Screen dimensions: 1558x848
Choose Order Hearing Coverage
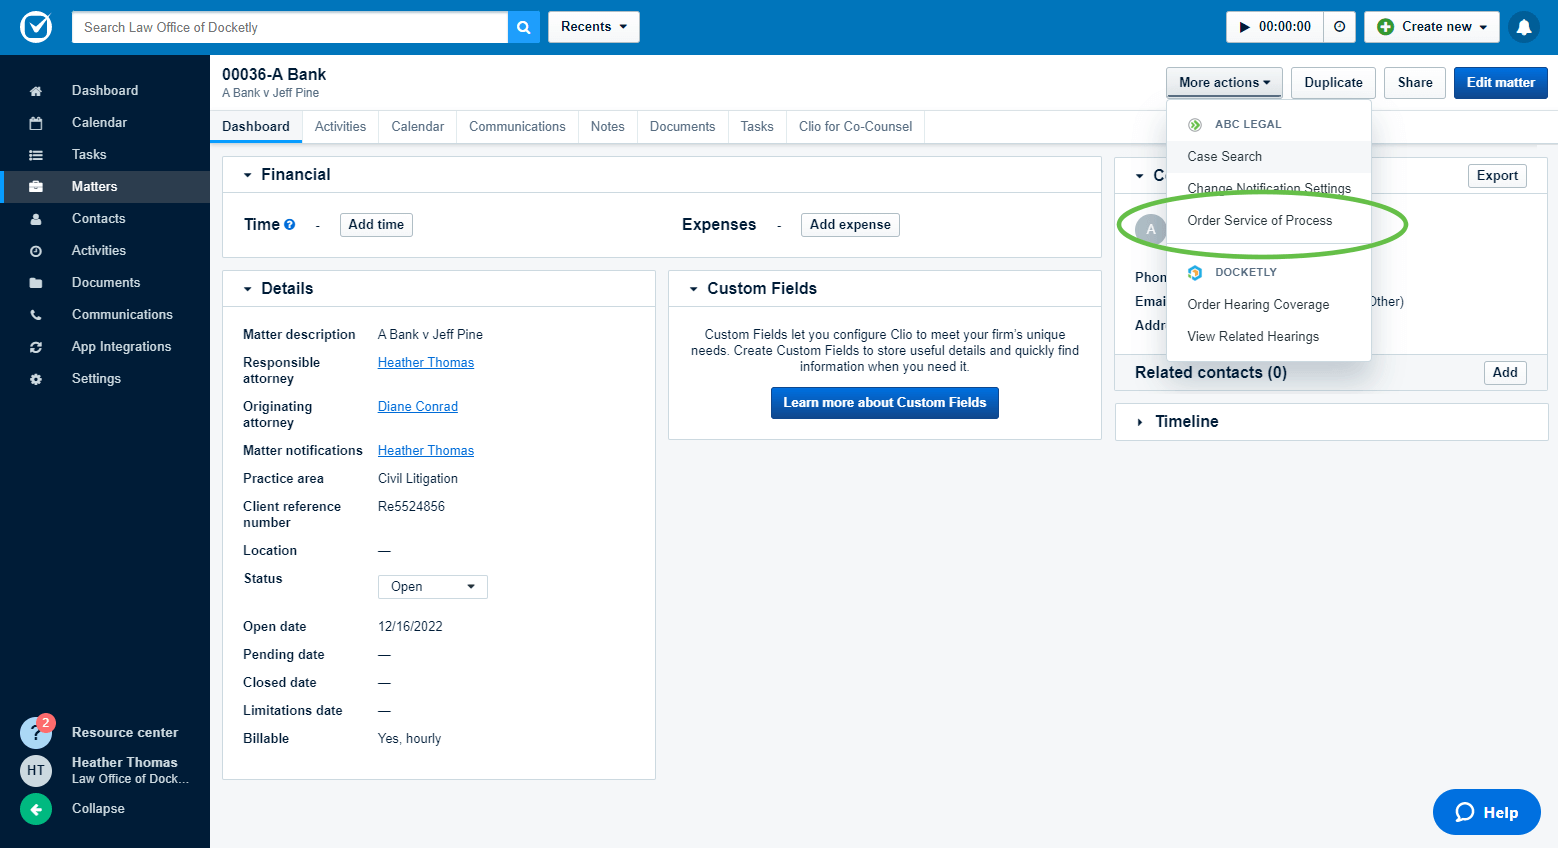pos(1269,305)
